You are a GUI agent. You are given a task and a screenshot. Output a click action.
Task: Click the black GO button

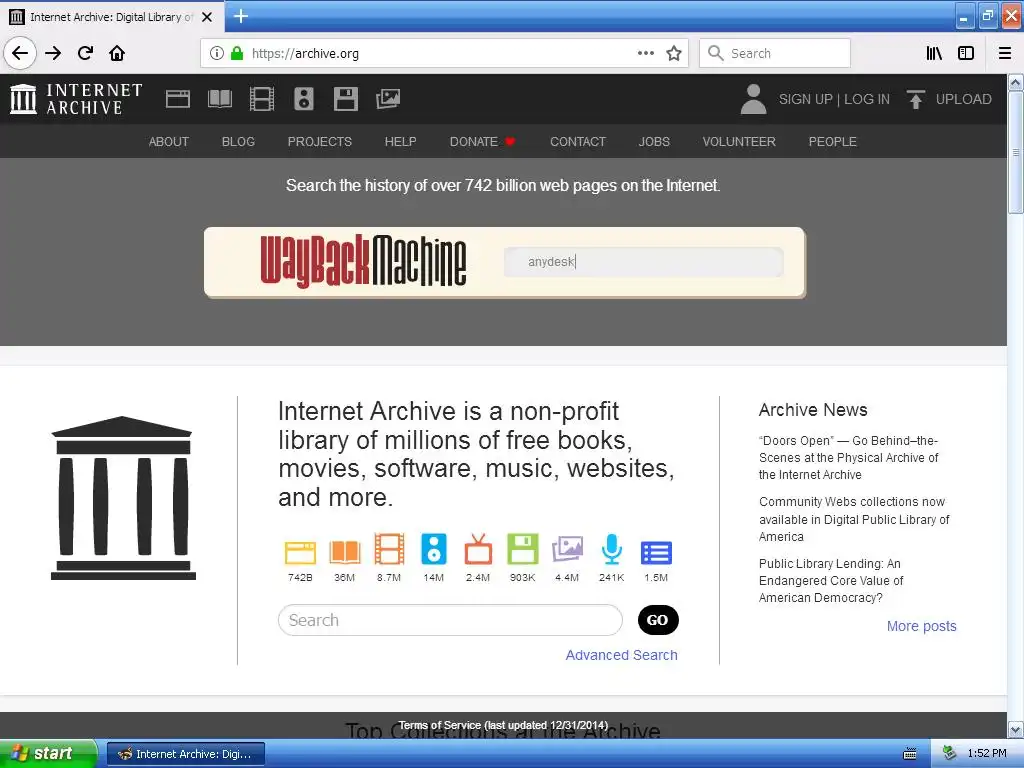tap(658, 620)
